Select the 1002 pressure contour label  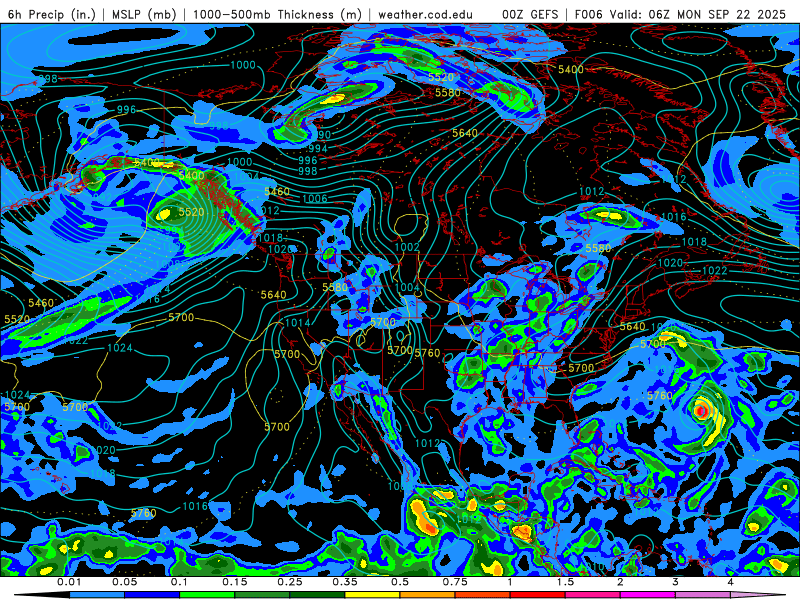[407, 247]
